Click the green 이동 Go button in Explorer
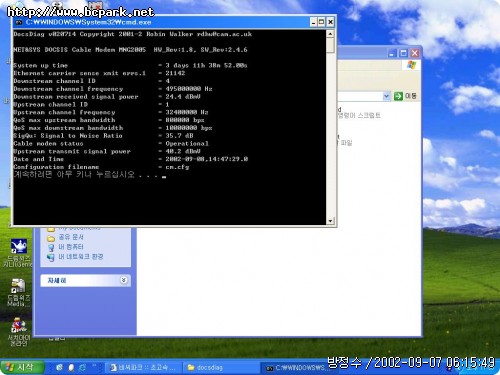 coord(405,96)
